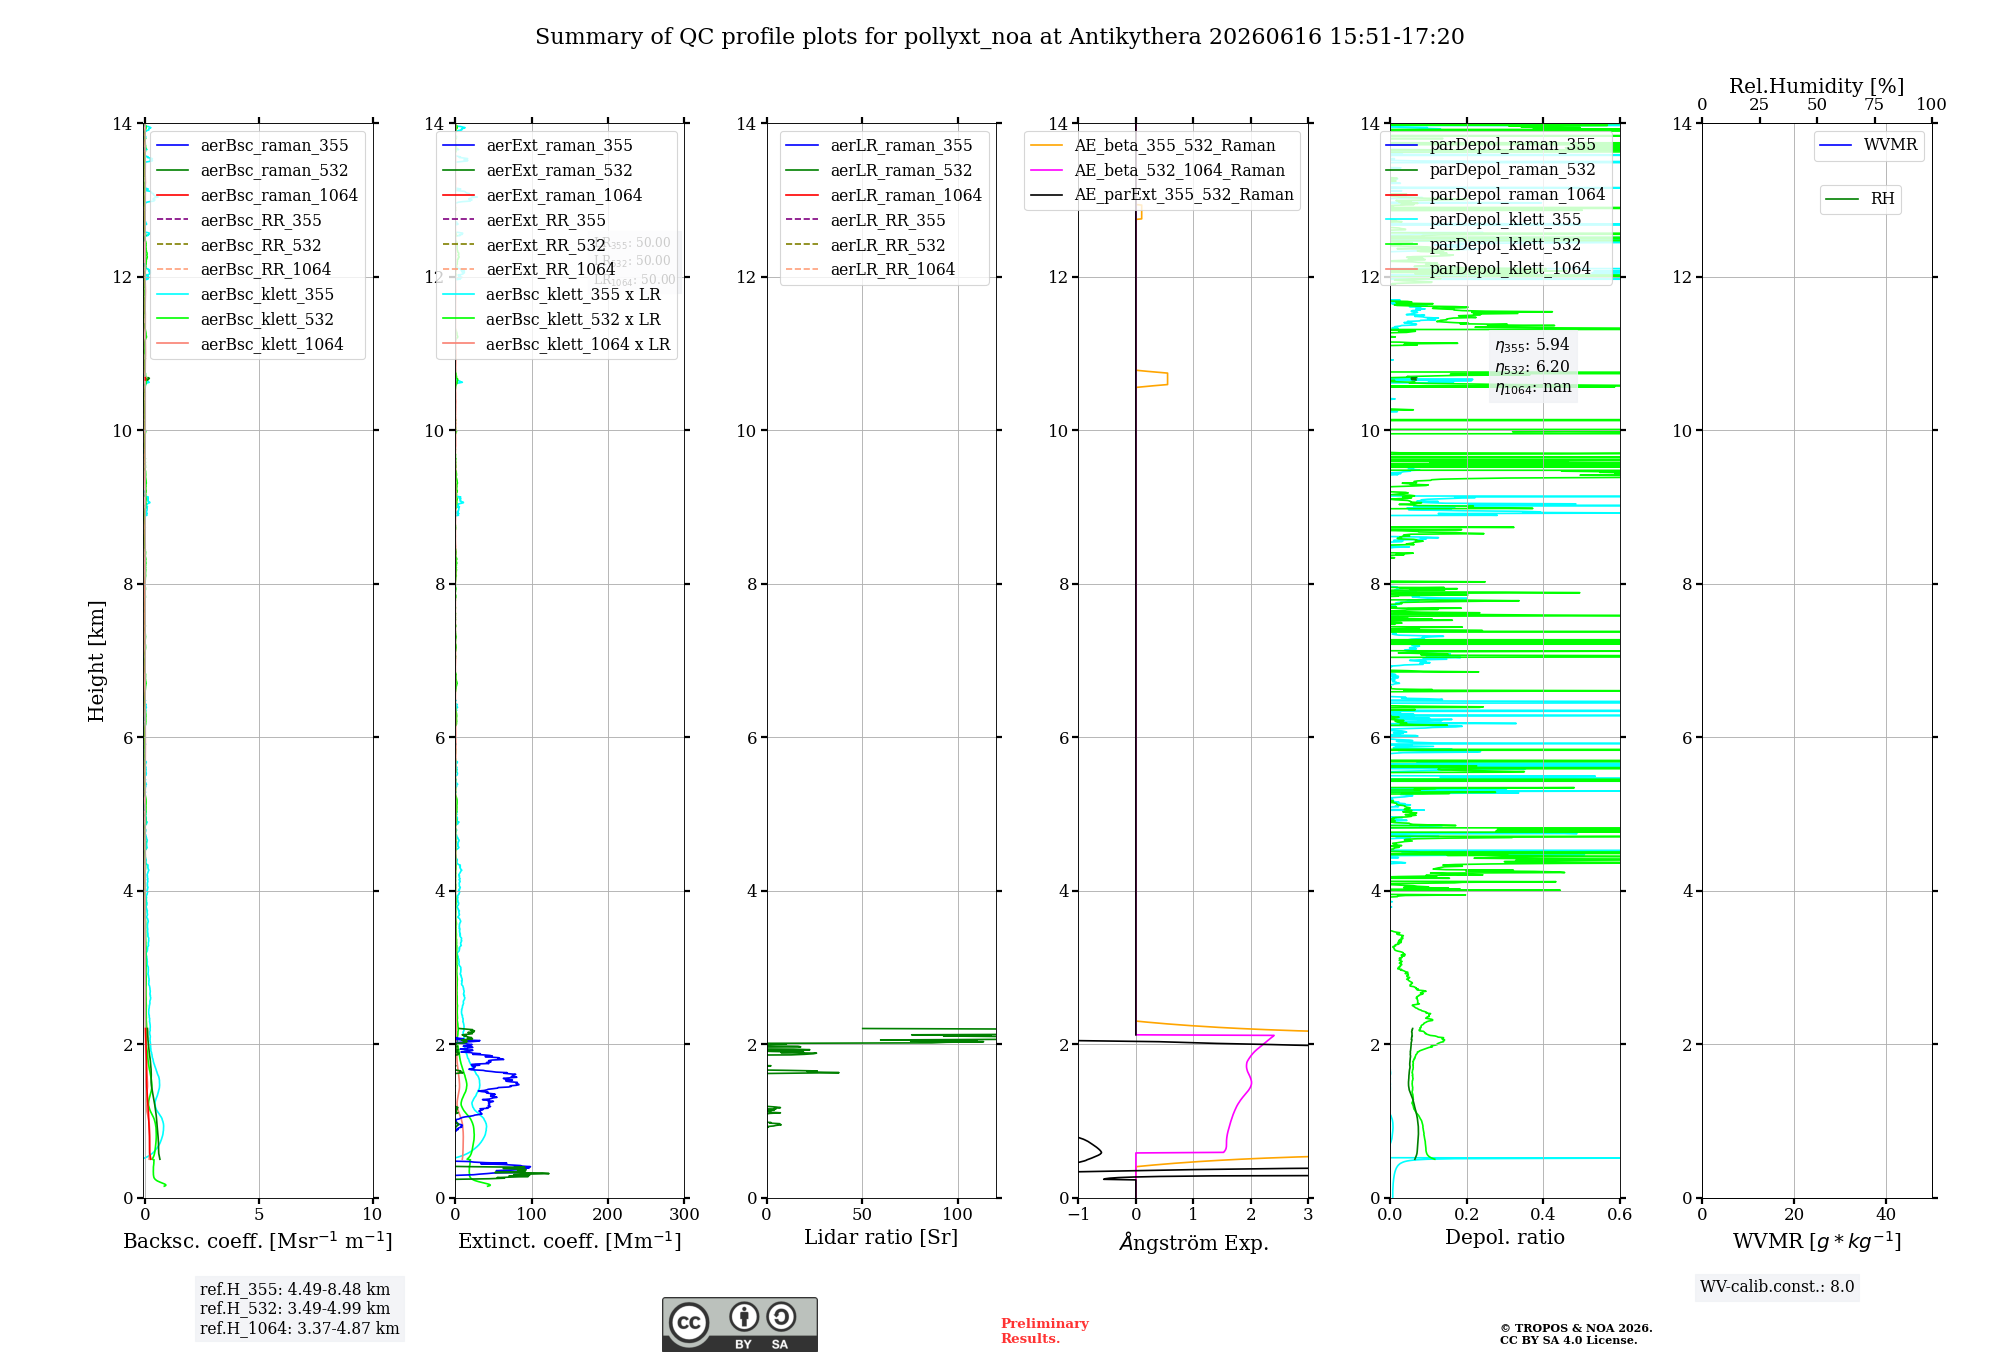
Task: Click the Height [km] axis label
Action: (96, 661)
